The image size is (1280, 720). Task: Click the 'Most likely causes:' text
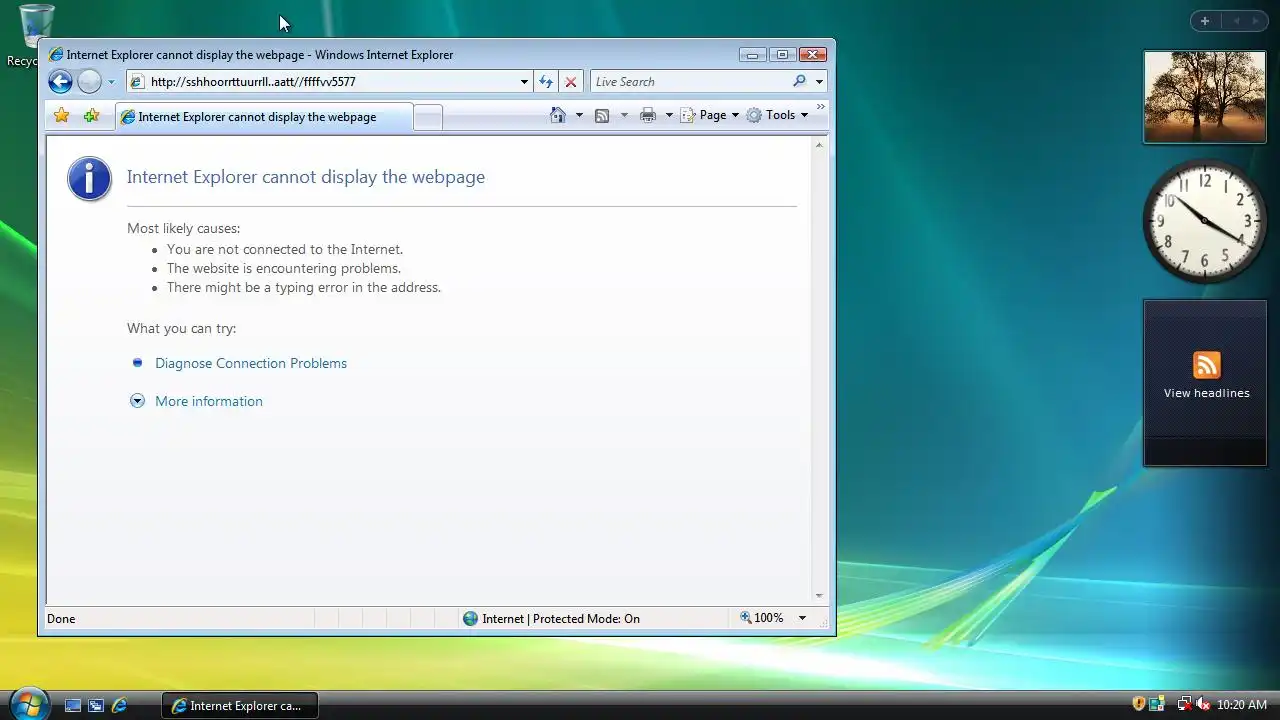pyautogui.click(x=184, y=228)
